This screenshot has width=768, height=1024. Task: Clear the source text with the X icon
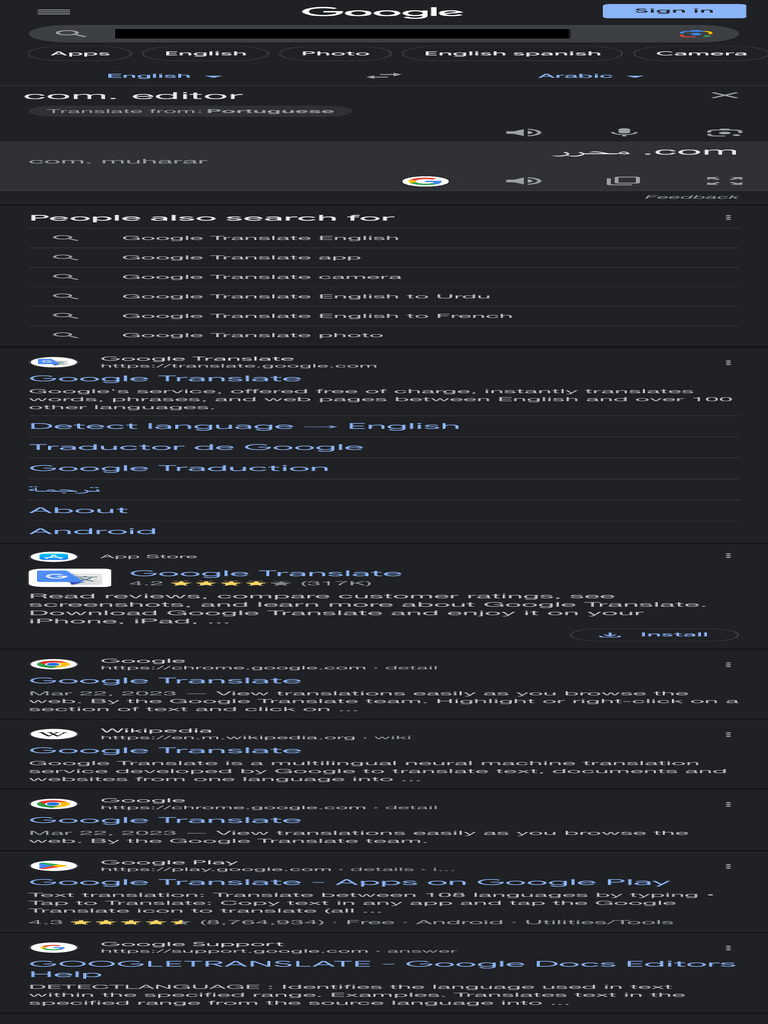(x=724, y=95)
